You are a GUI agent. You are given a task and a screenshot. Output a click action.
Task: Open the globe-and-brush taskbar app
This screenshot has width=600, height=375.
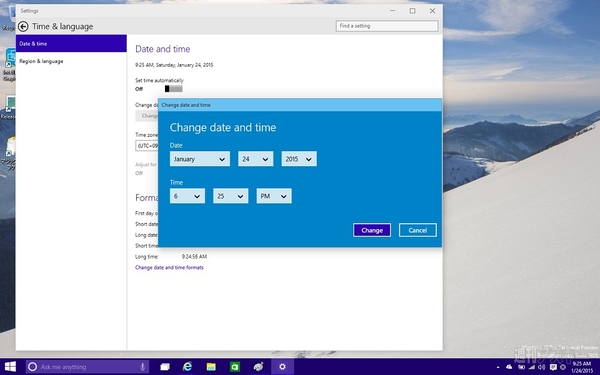pos(258,367)
